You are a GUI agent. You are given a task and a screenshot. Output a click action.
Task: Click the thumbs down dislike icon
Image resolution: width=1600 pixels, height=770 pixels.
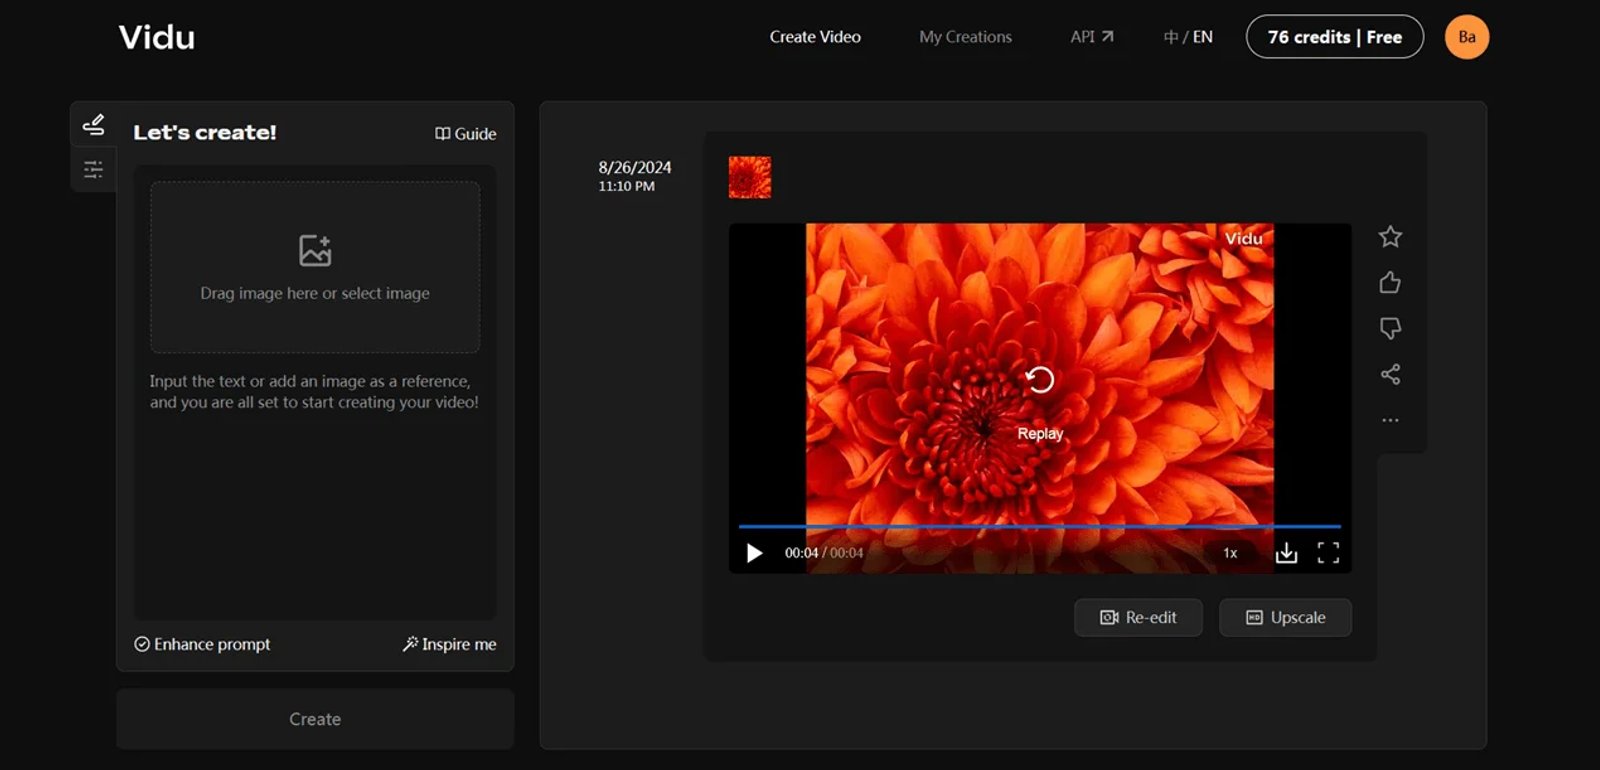pyautogui.click(x=1390, y=328)
